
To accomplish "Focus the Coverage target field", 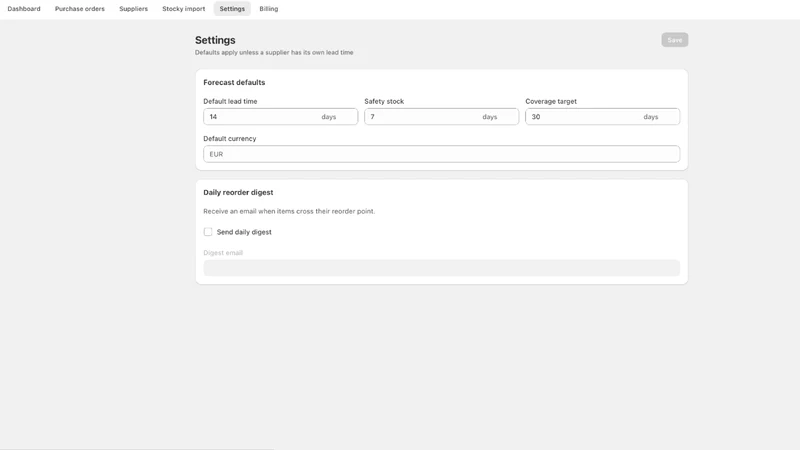I will (602, 117).
